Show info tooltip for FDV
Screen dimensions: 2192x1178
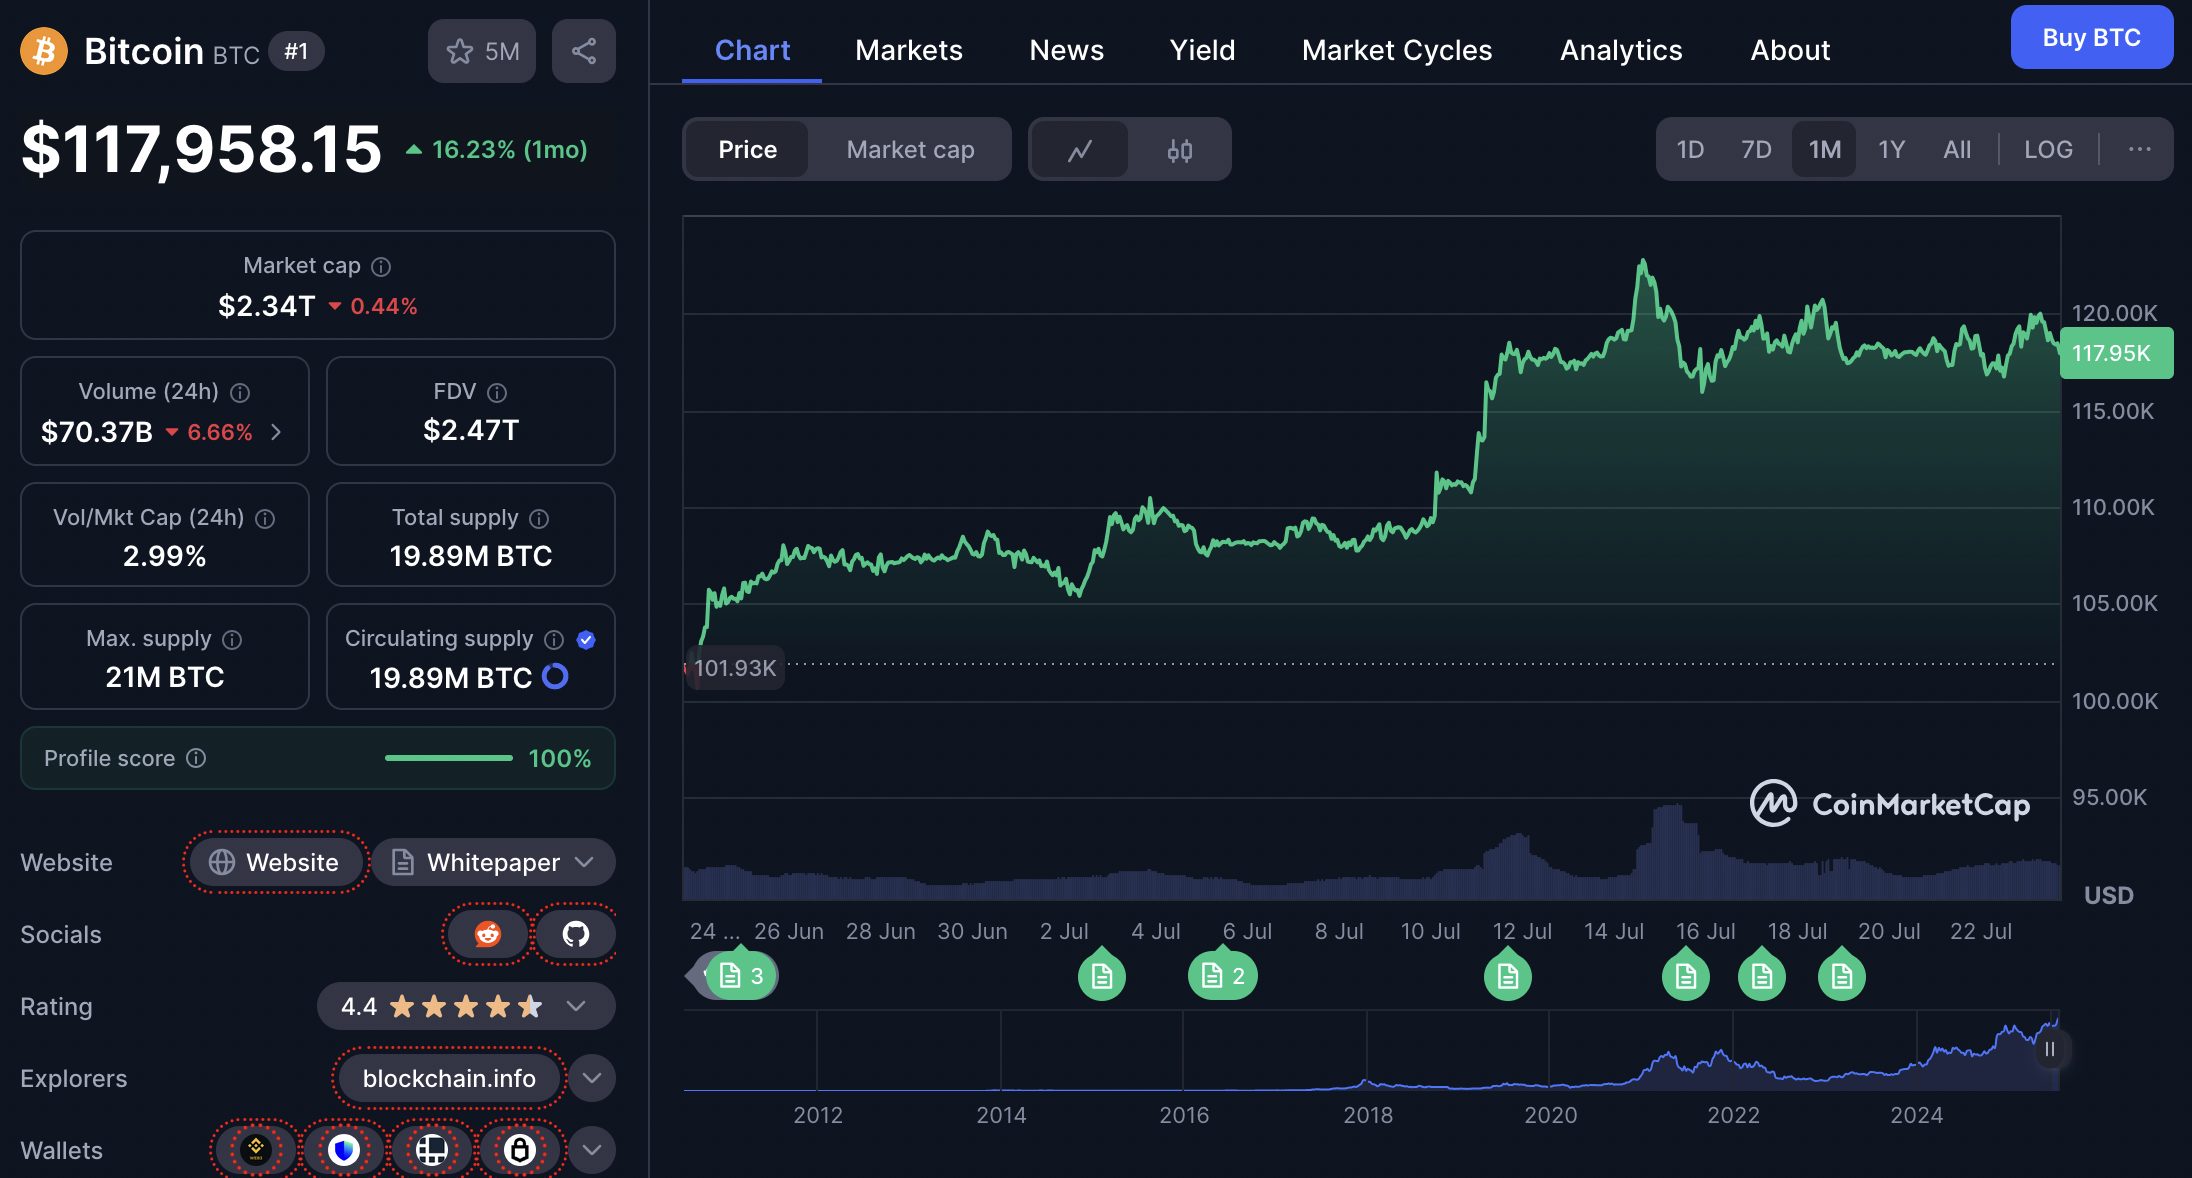tap(497, 392)
